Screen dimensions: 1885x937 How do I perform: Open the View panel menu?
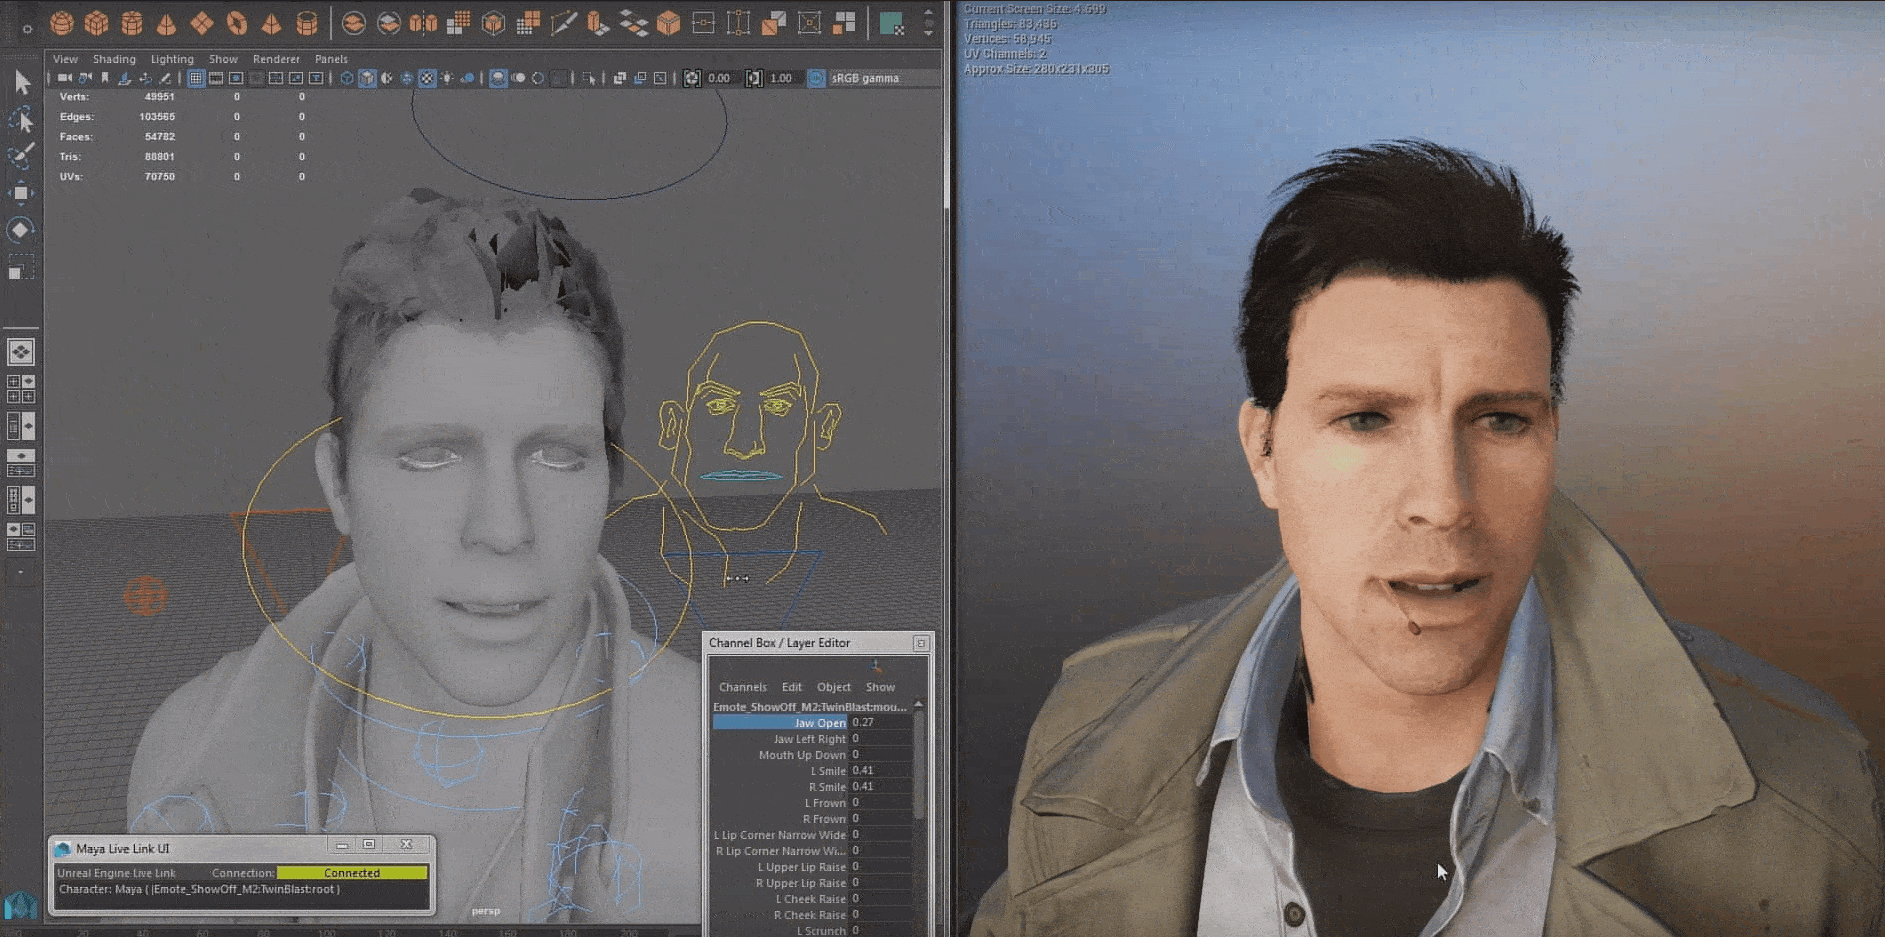pyautogui.click(x=65, y=59)
